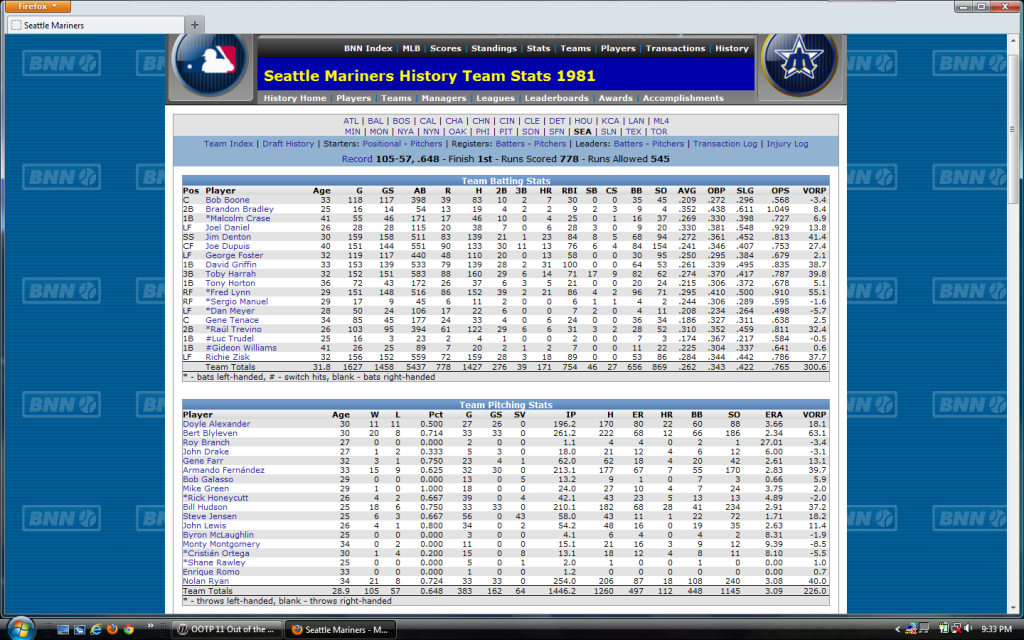Show hidden tray icons with the arrow
1024x640 pixels.
coord(897,629)
